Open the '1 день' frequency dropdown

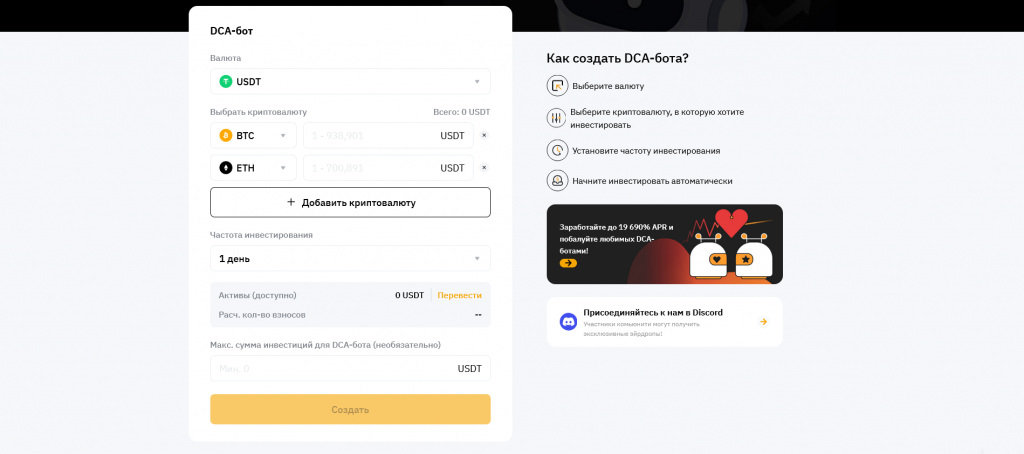click(x=350, y=258)
